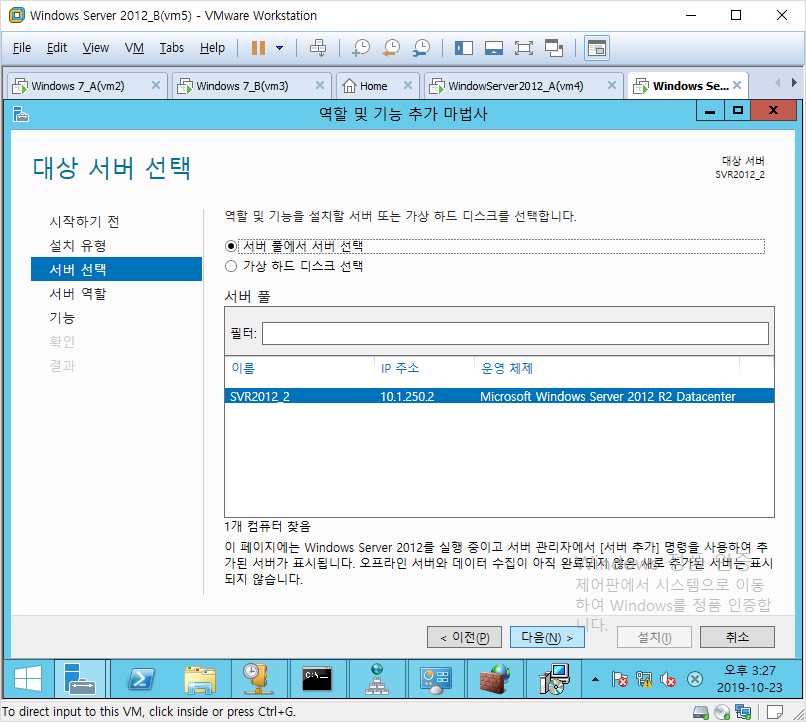
Task: Revert VM to previous snapshot
Action: pos(391,48)
